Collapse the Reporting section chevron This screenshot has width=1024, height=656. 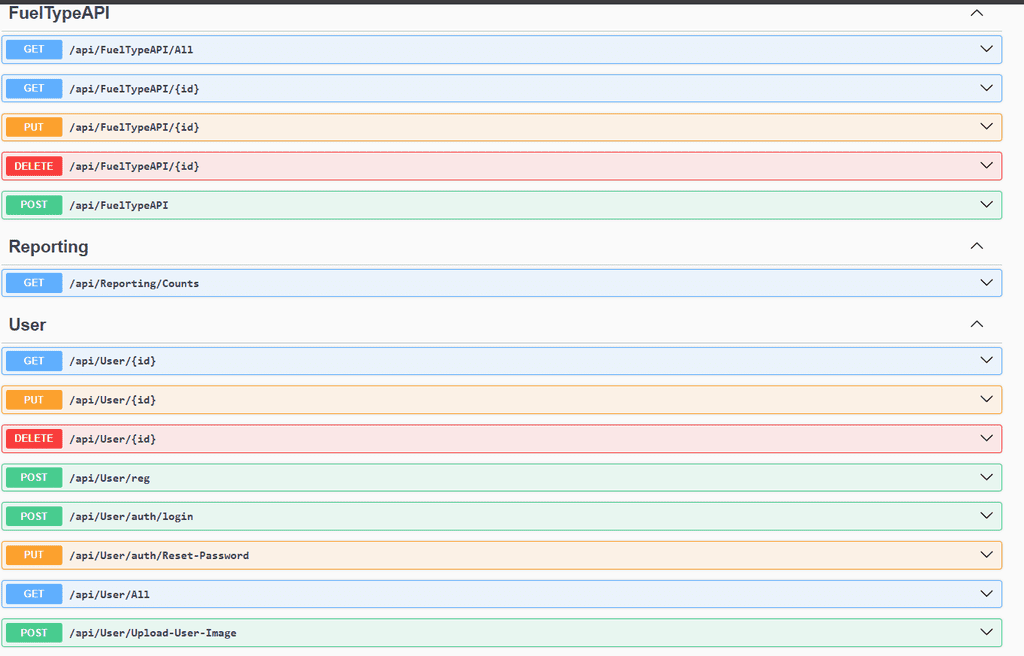(977, 246)
